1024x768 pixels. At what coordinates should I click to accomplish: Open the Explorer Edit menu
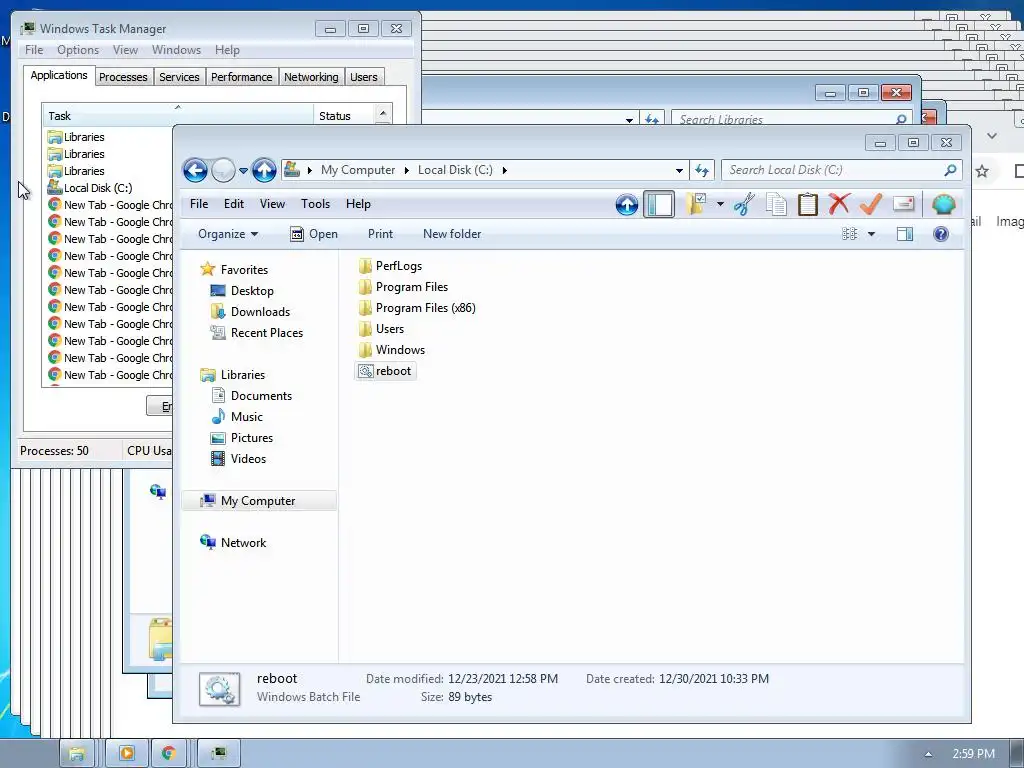point(234,204)
